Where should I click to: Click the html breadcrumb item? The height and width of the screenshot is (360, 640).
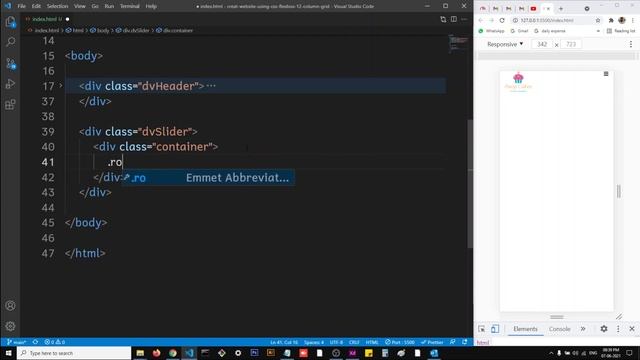[x=75, y=31]
